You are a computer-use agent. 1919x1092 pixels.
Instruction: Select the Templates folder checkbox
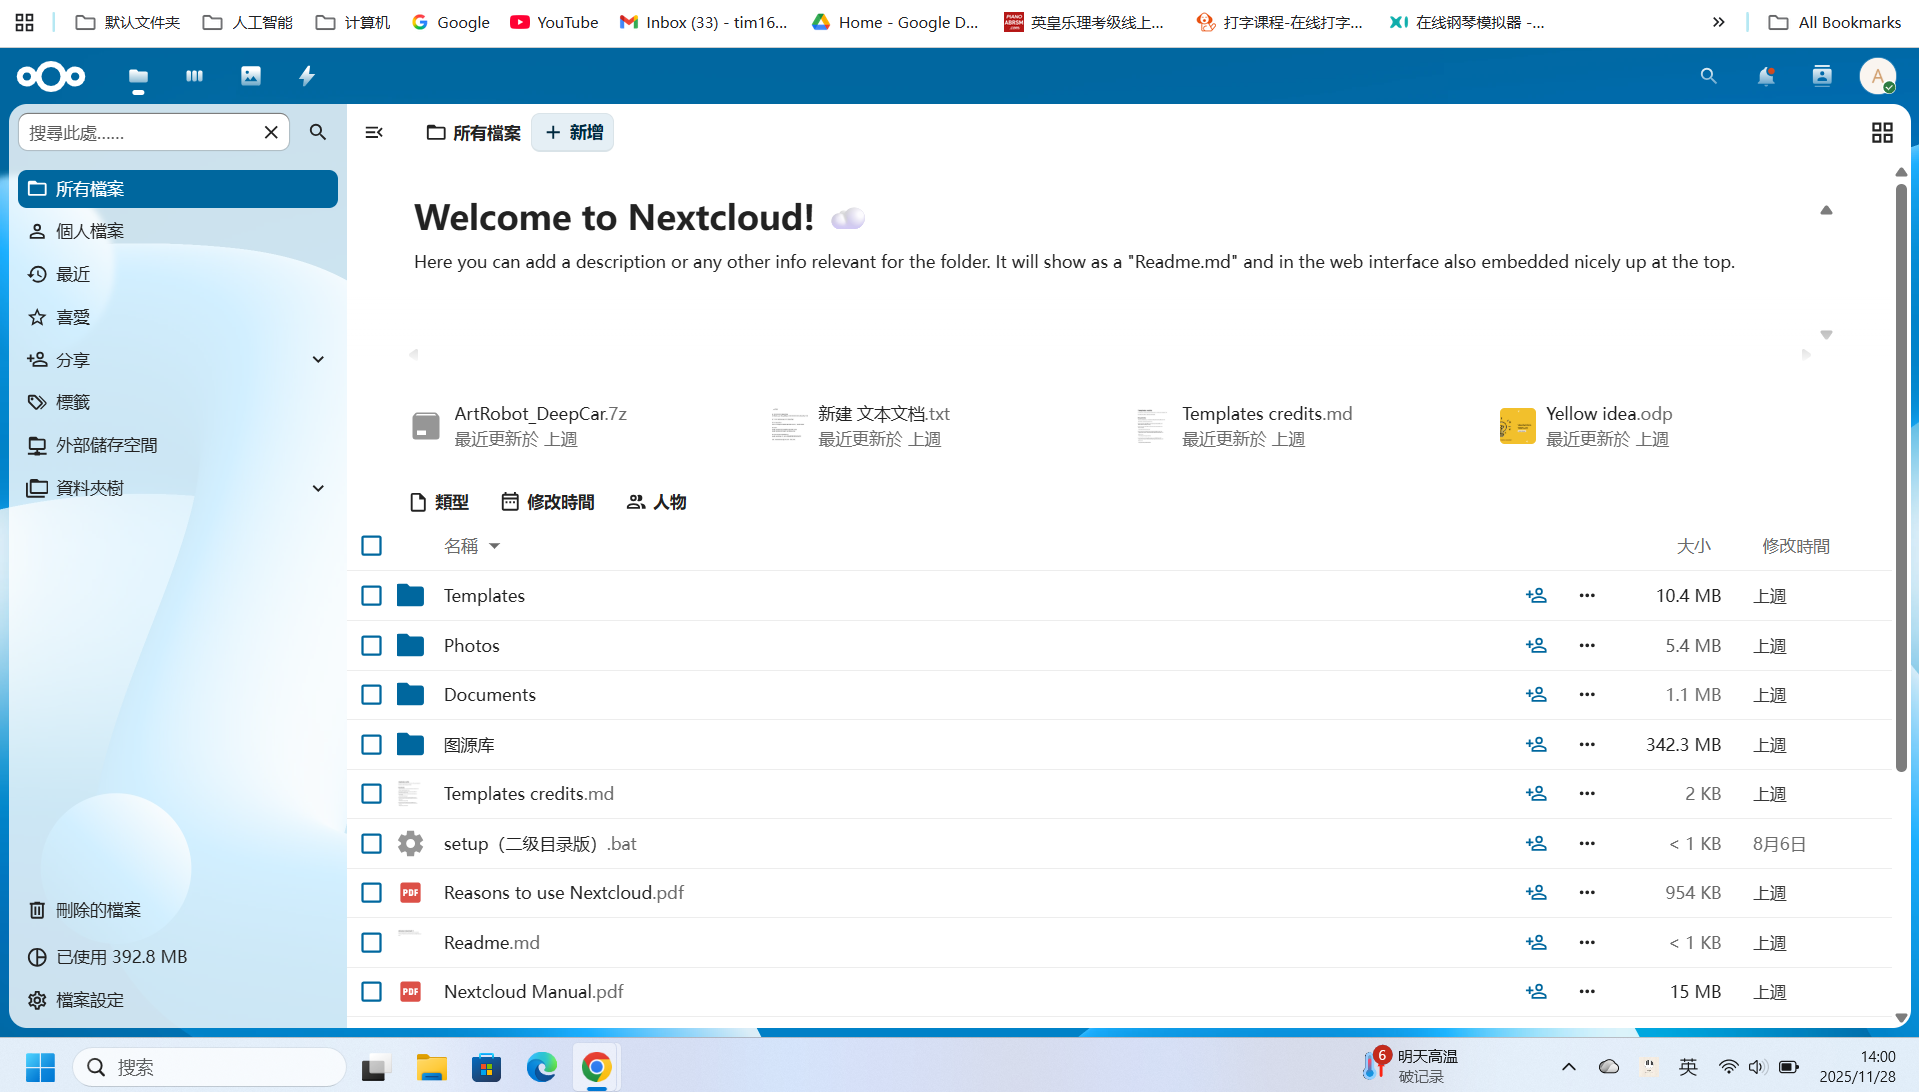(x=371, y=596)
